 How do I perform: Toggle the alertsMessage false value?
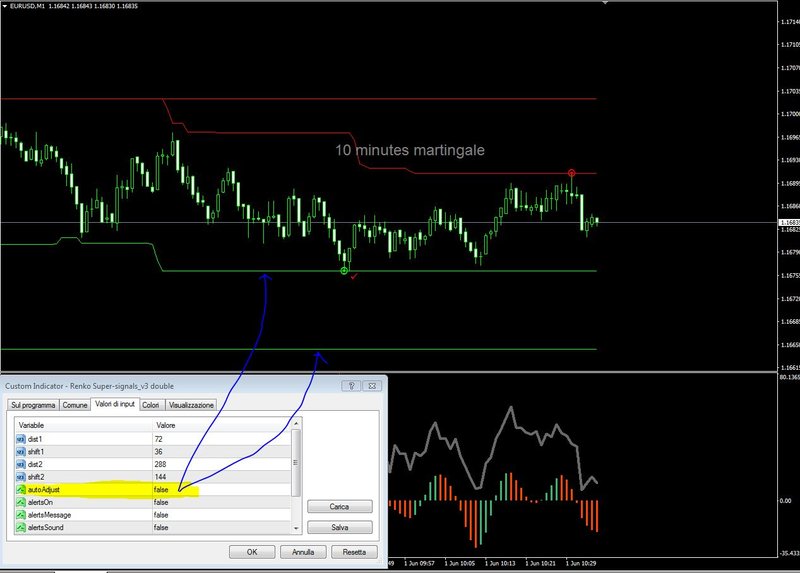(x=161, y=515)
